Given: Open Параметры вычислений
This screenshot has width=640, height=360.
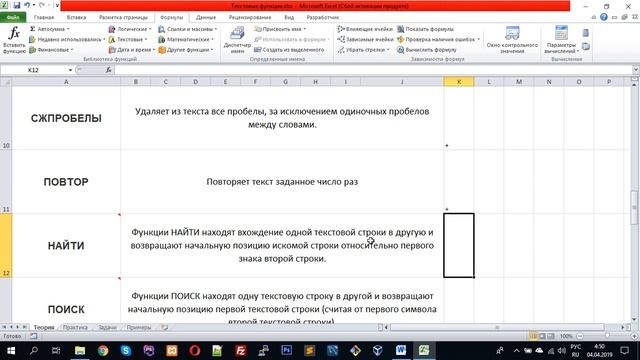Looking at the screenshot, I should 561,40.
